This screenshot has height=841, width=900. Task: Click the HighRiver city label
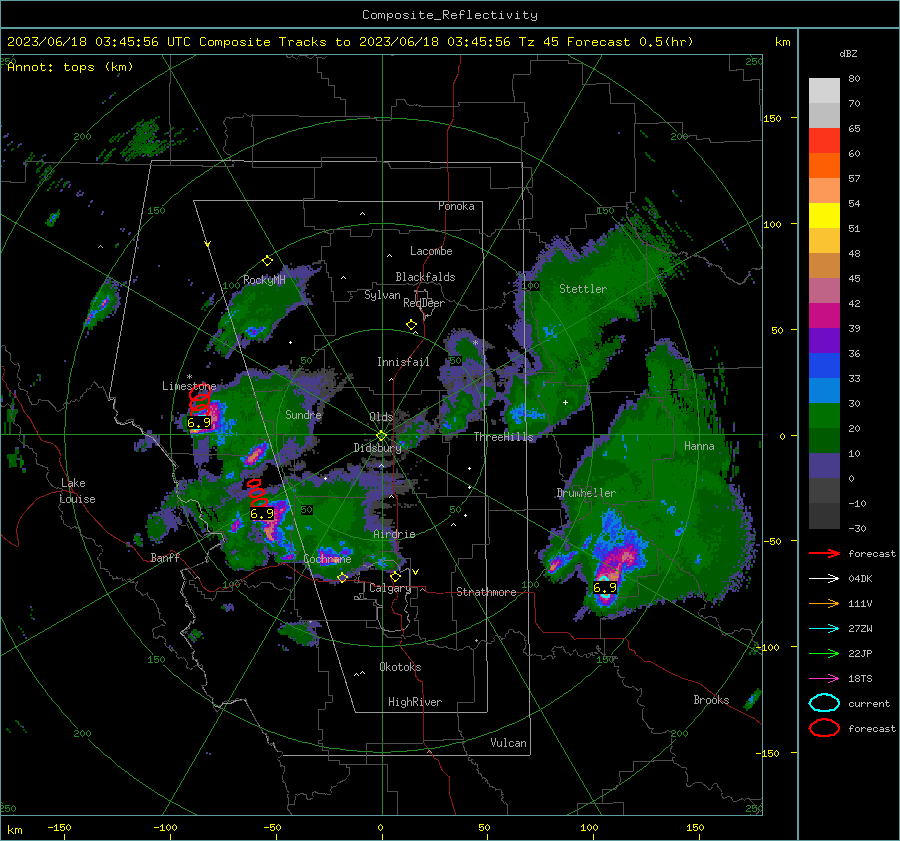pyautogui.click(x=415, y=702)
